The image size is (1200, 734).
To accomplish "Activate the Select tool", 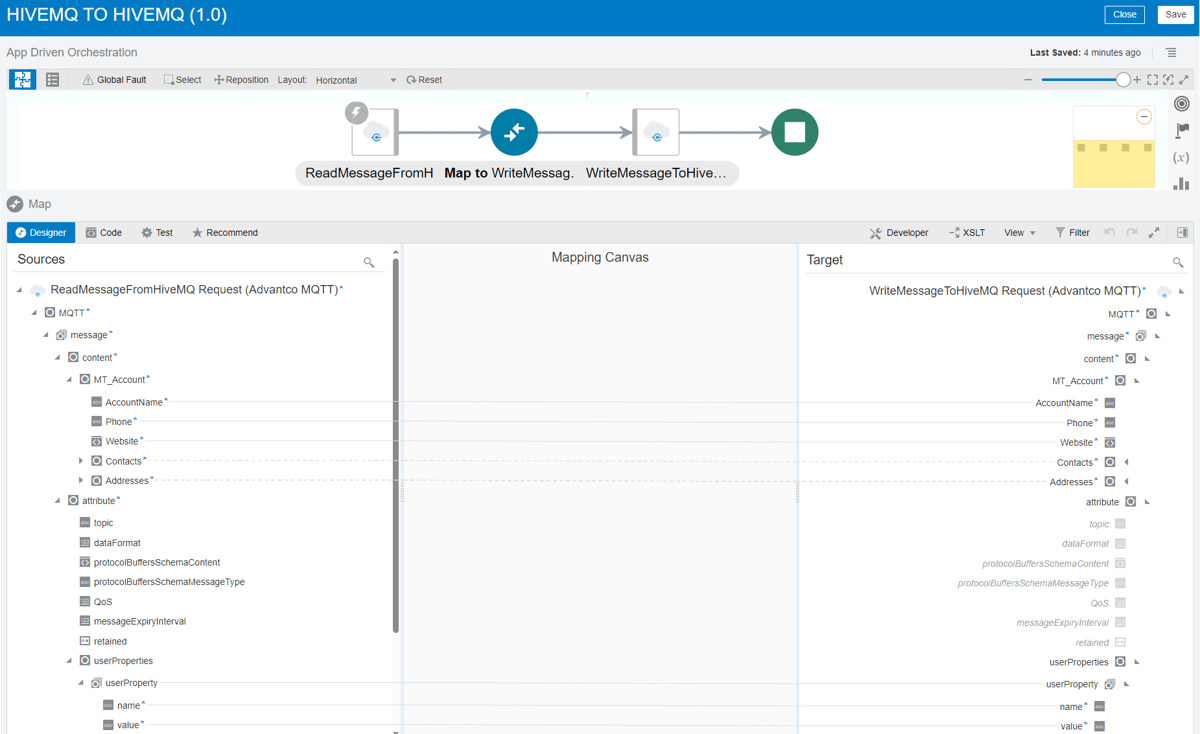I will (182, 80).
